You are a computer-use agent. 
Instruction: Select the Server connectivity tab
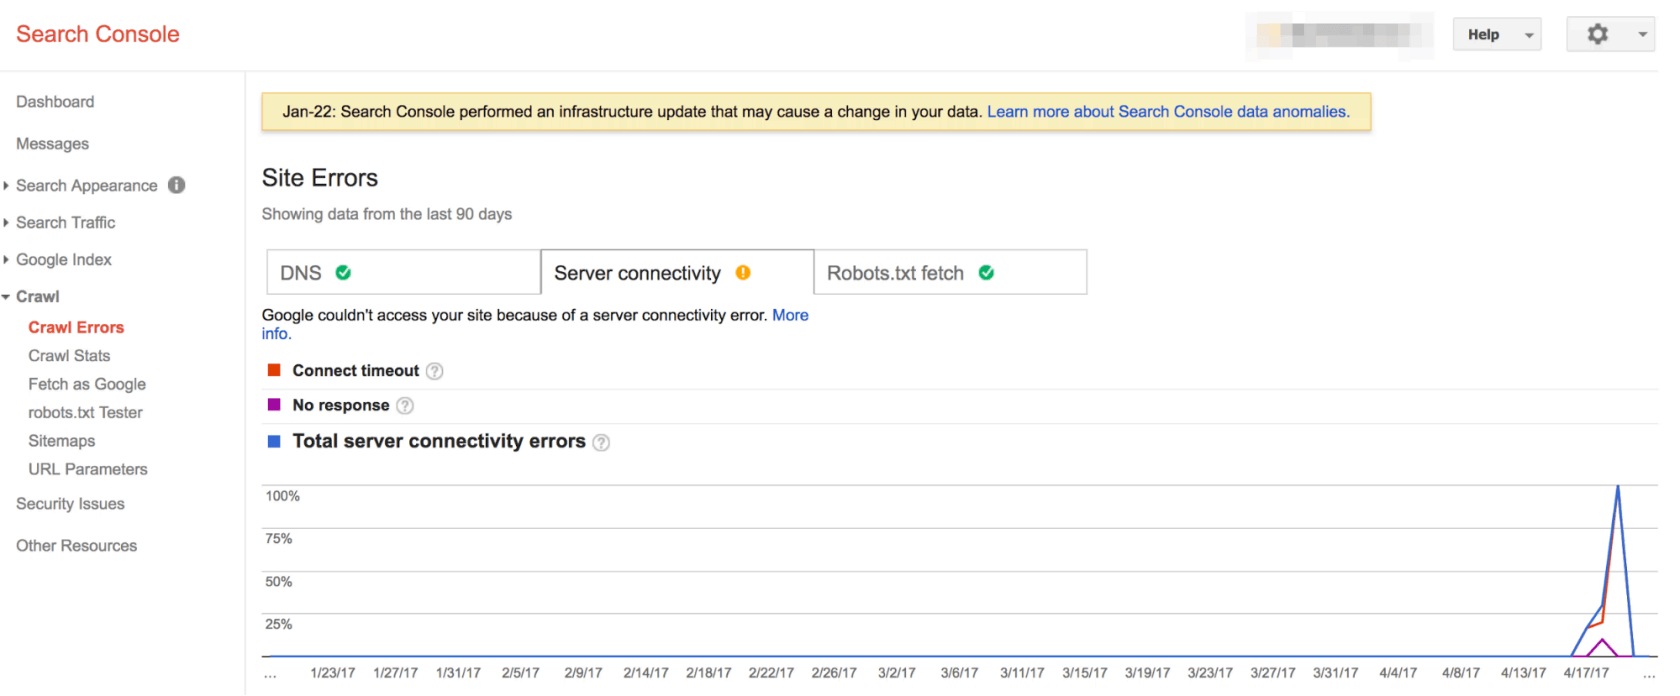pyautogui.click(x=677, y=272)
